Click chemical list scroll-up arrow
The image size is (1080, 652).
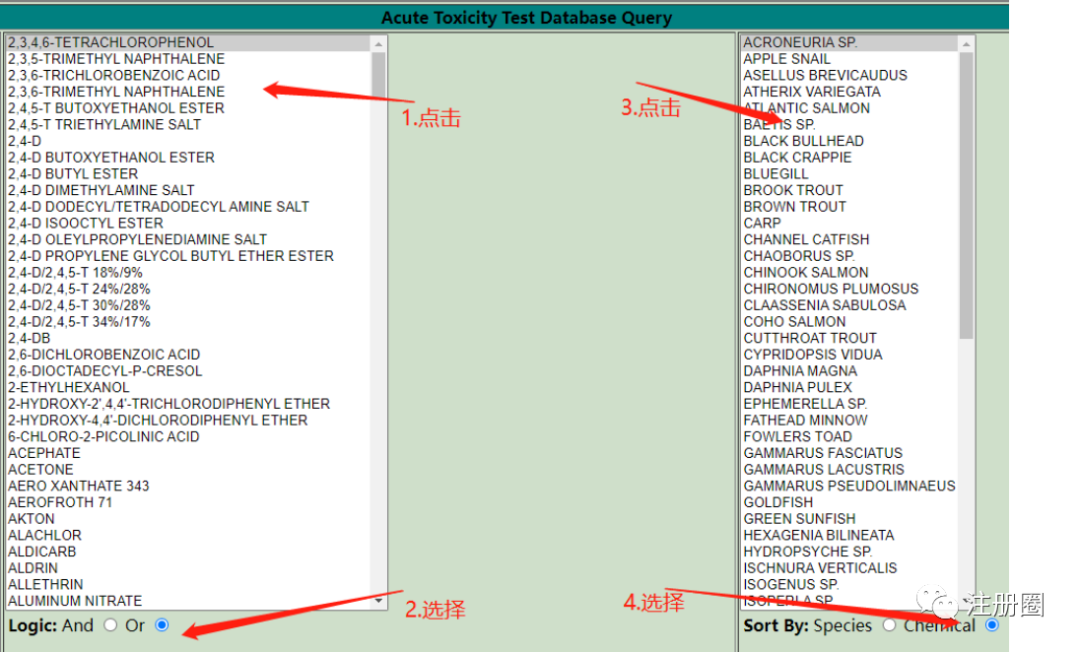tap(378, 44)
